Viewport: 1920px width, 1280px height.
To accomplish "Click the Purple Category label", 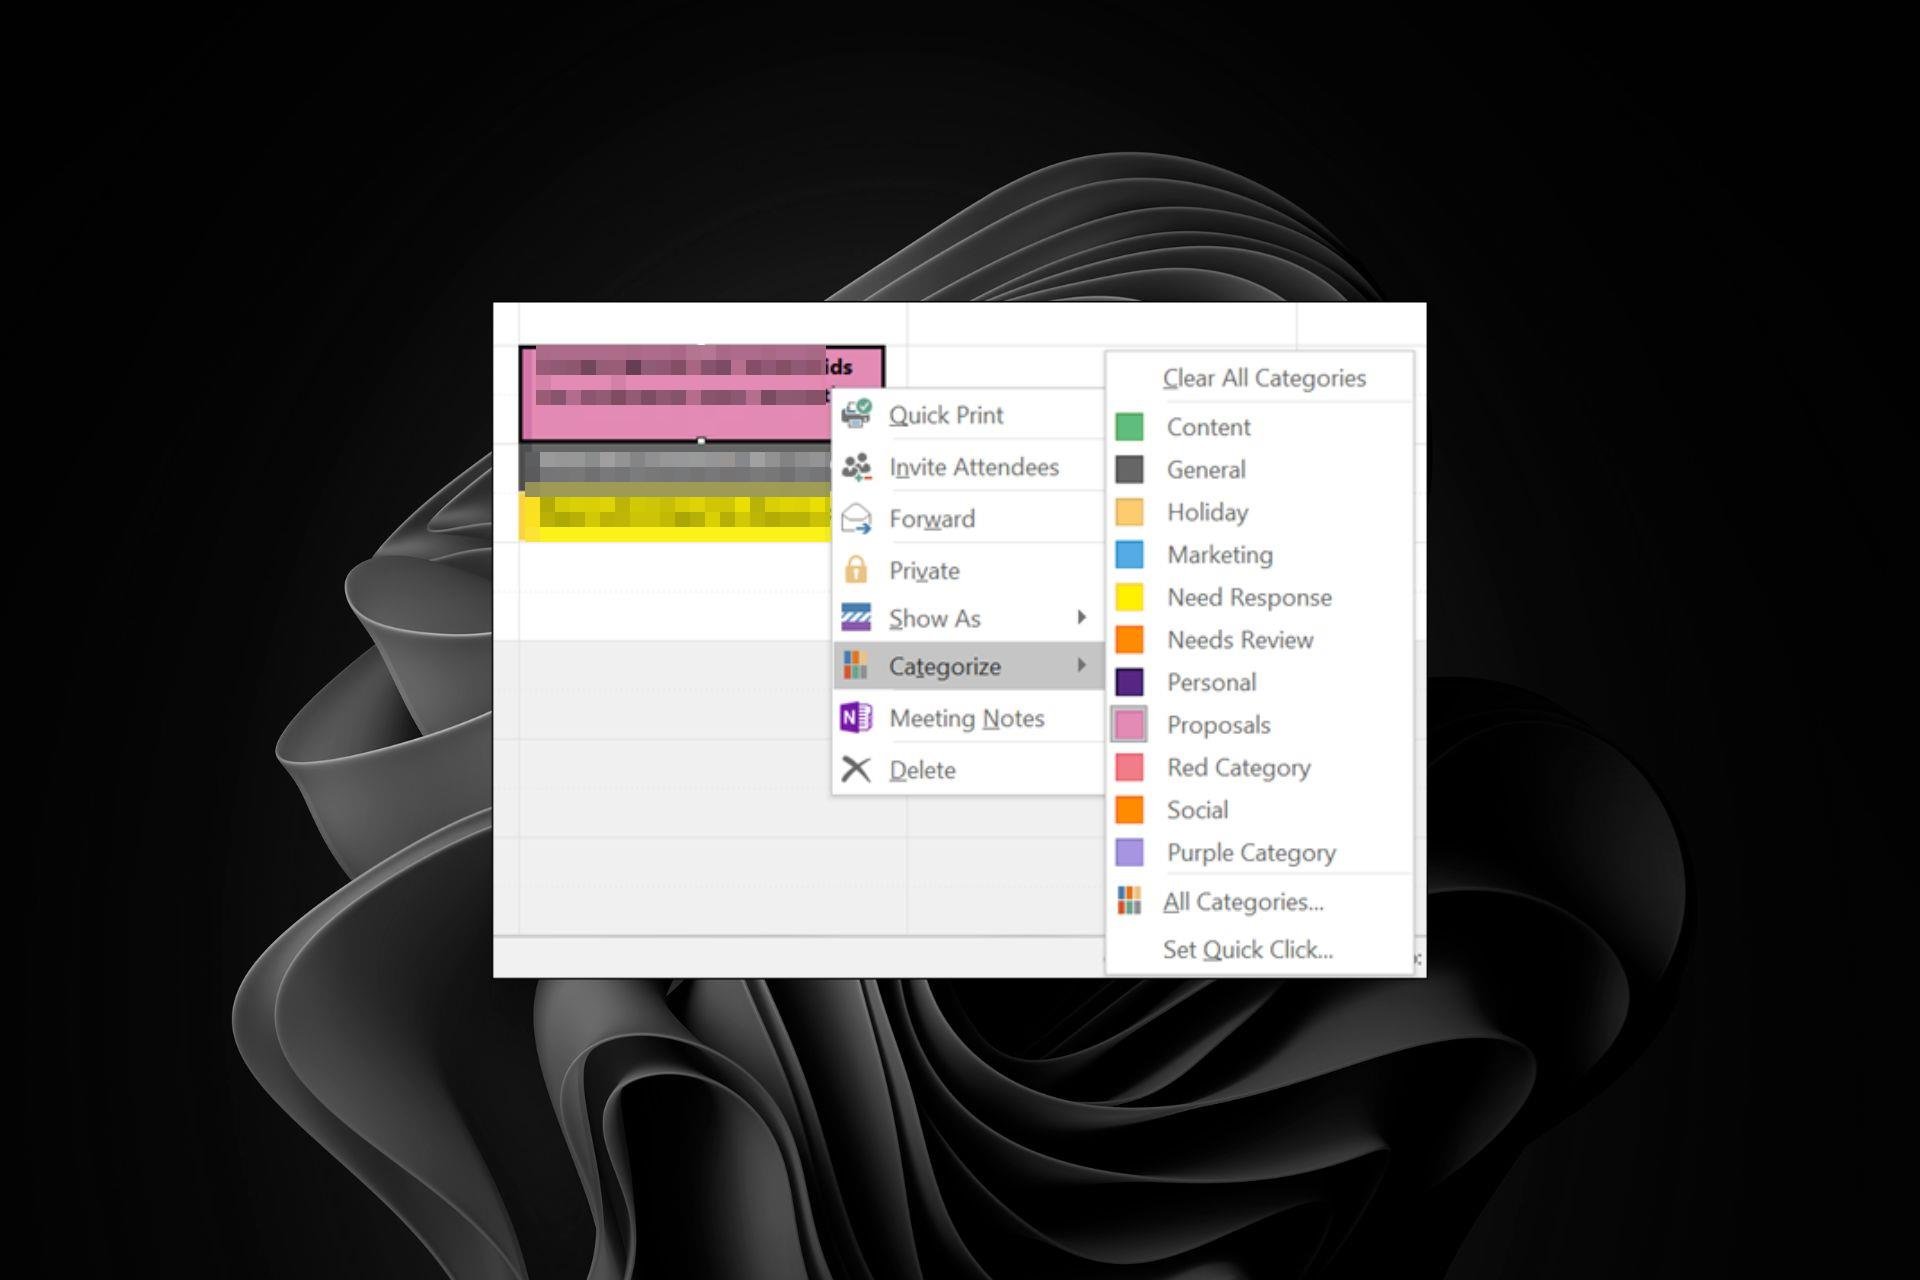I will pos(1252,853).
